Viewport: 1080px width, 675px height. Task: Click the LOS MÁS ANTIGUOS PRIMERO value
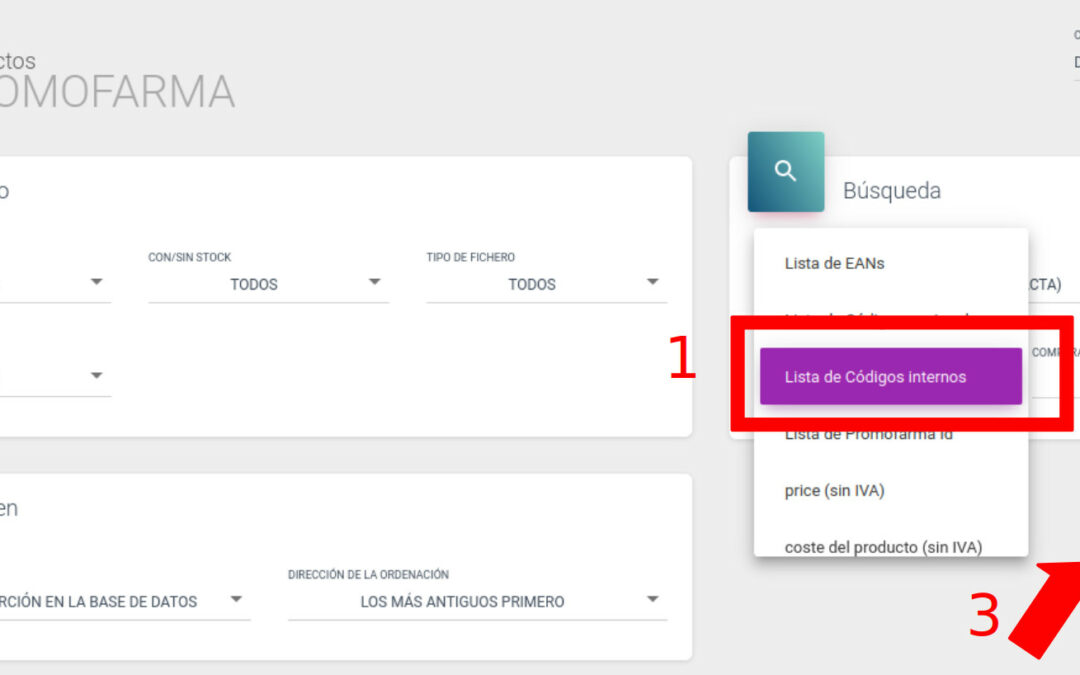(462, 602)
